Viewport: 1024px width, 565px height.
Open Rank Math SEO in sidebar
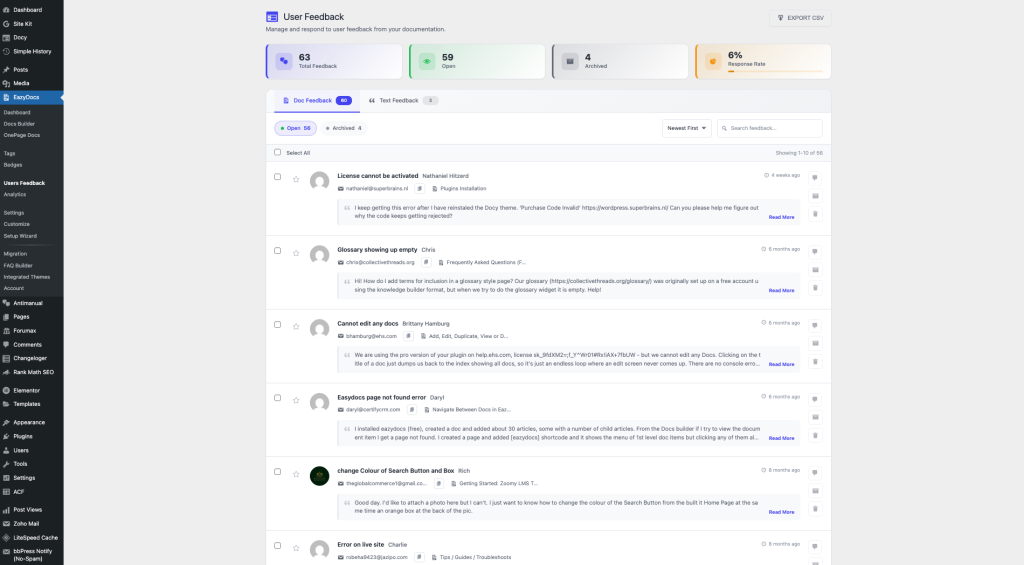coord(31,372)
